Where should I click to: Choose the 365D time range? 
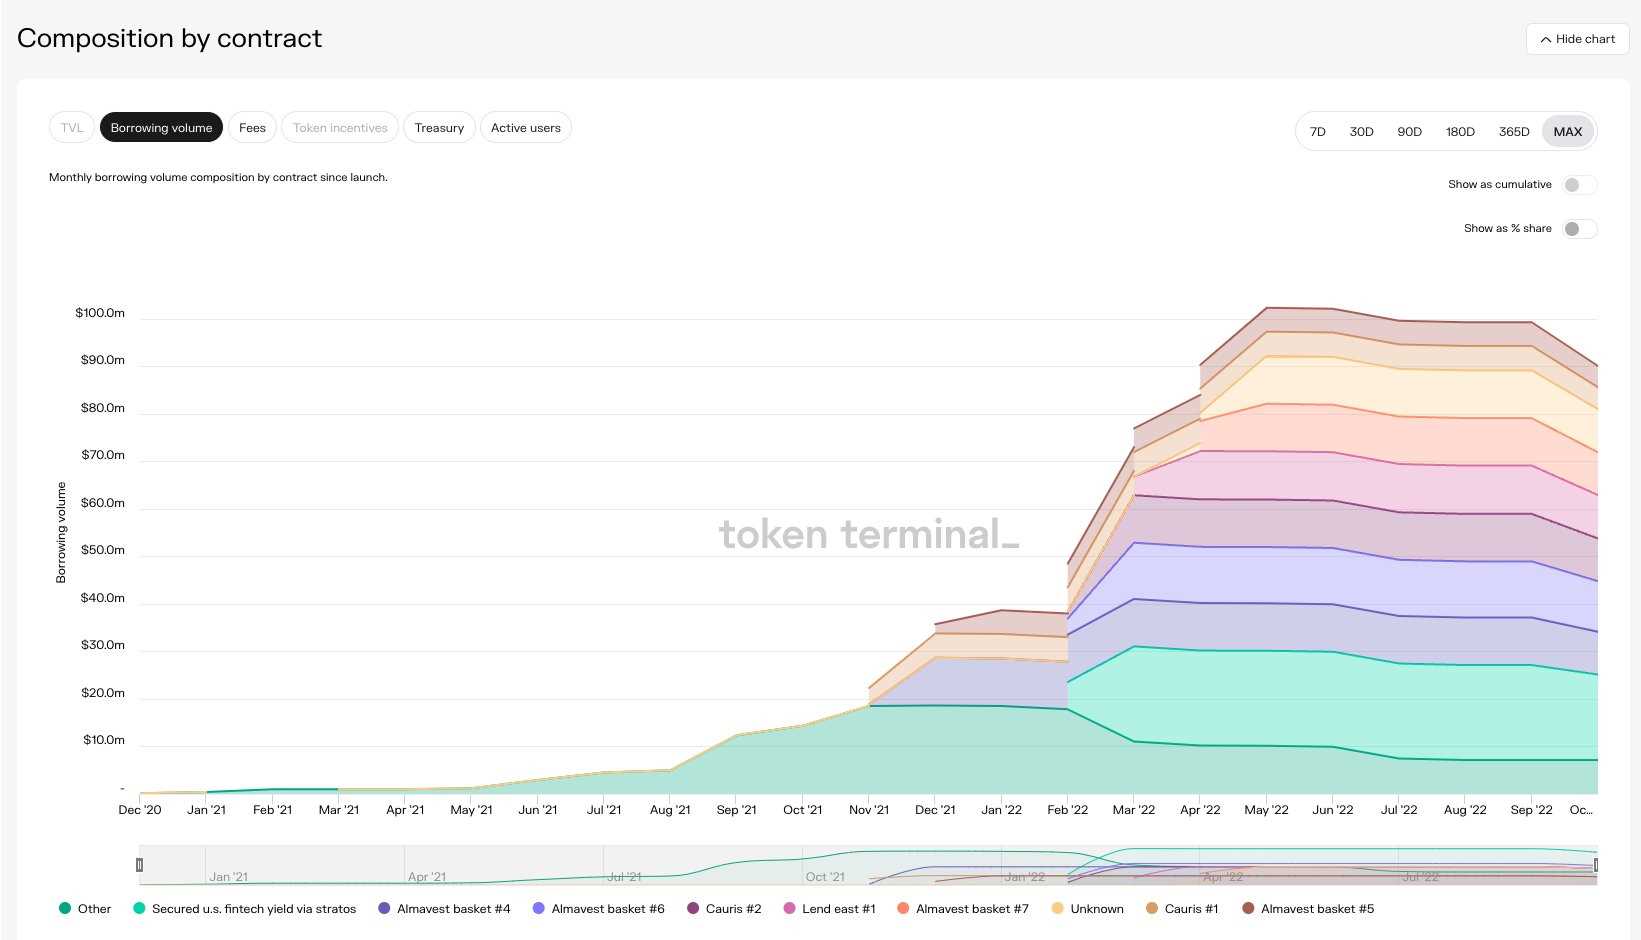(1513, 132)
